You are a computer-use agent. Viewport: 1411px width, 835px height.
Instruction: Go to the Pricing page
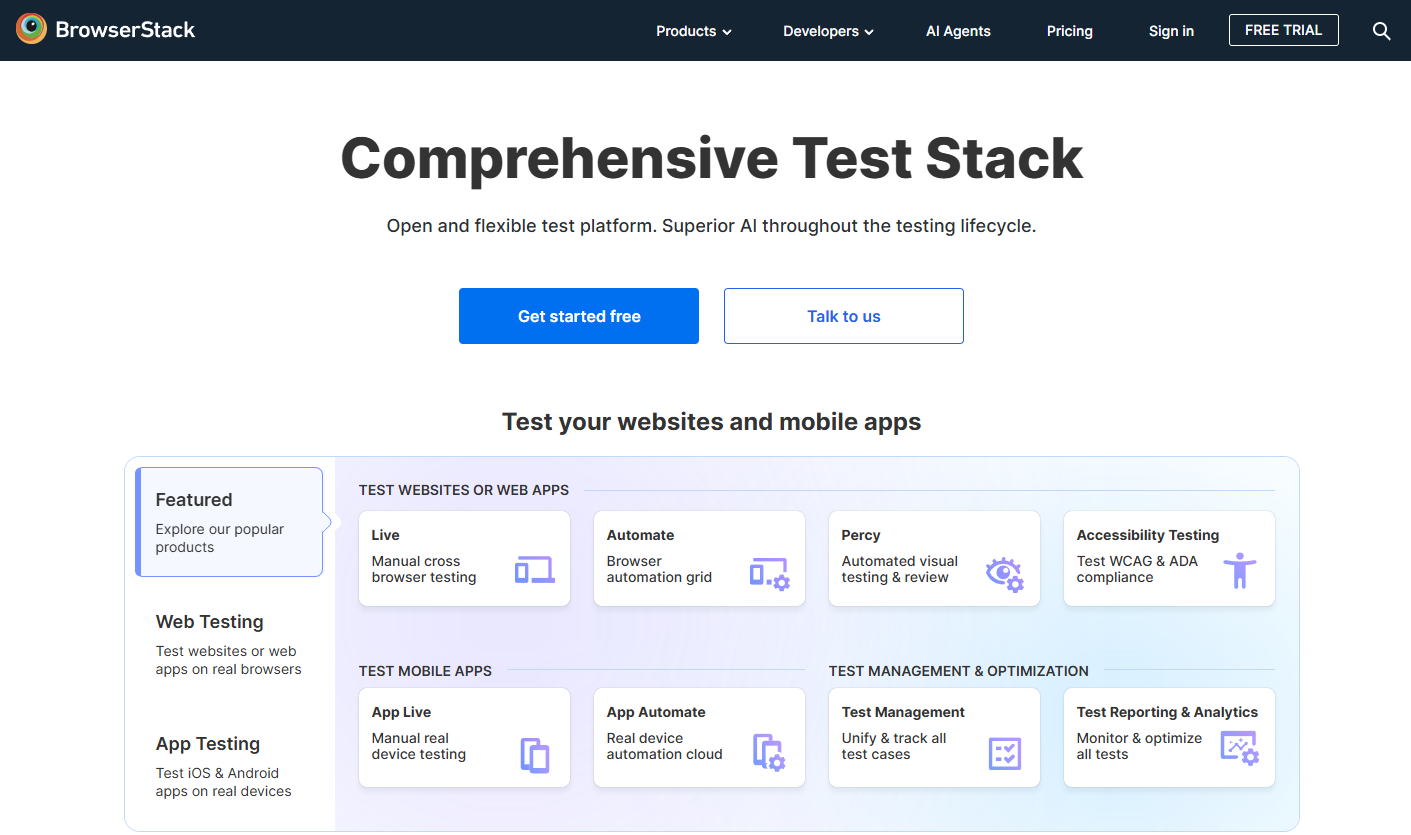pos(1070,31)
